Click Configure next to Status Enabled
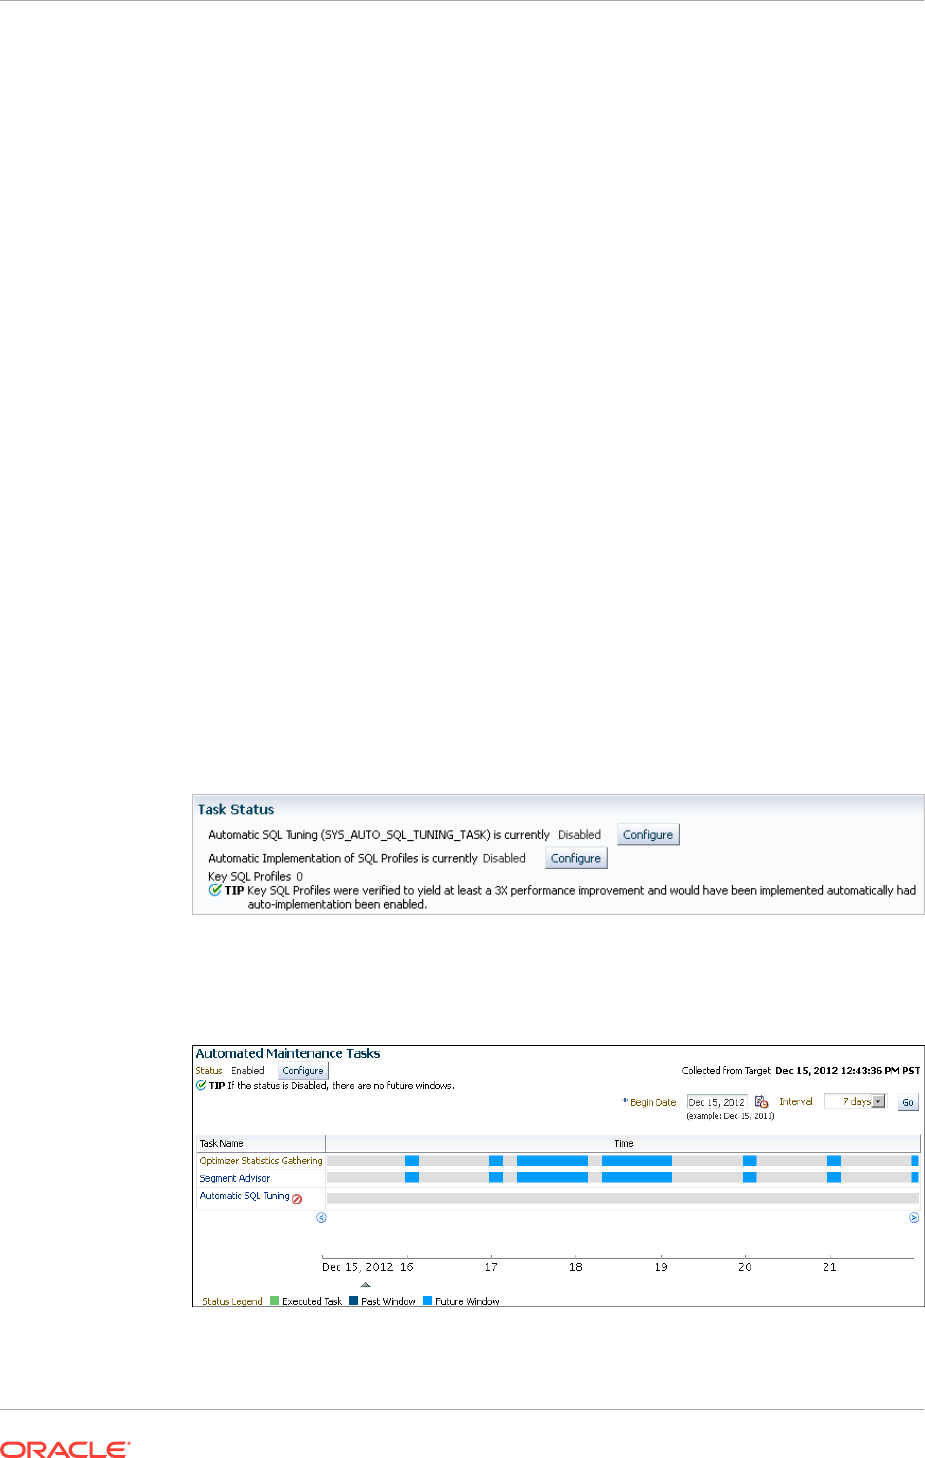 (303, 1071)
